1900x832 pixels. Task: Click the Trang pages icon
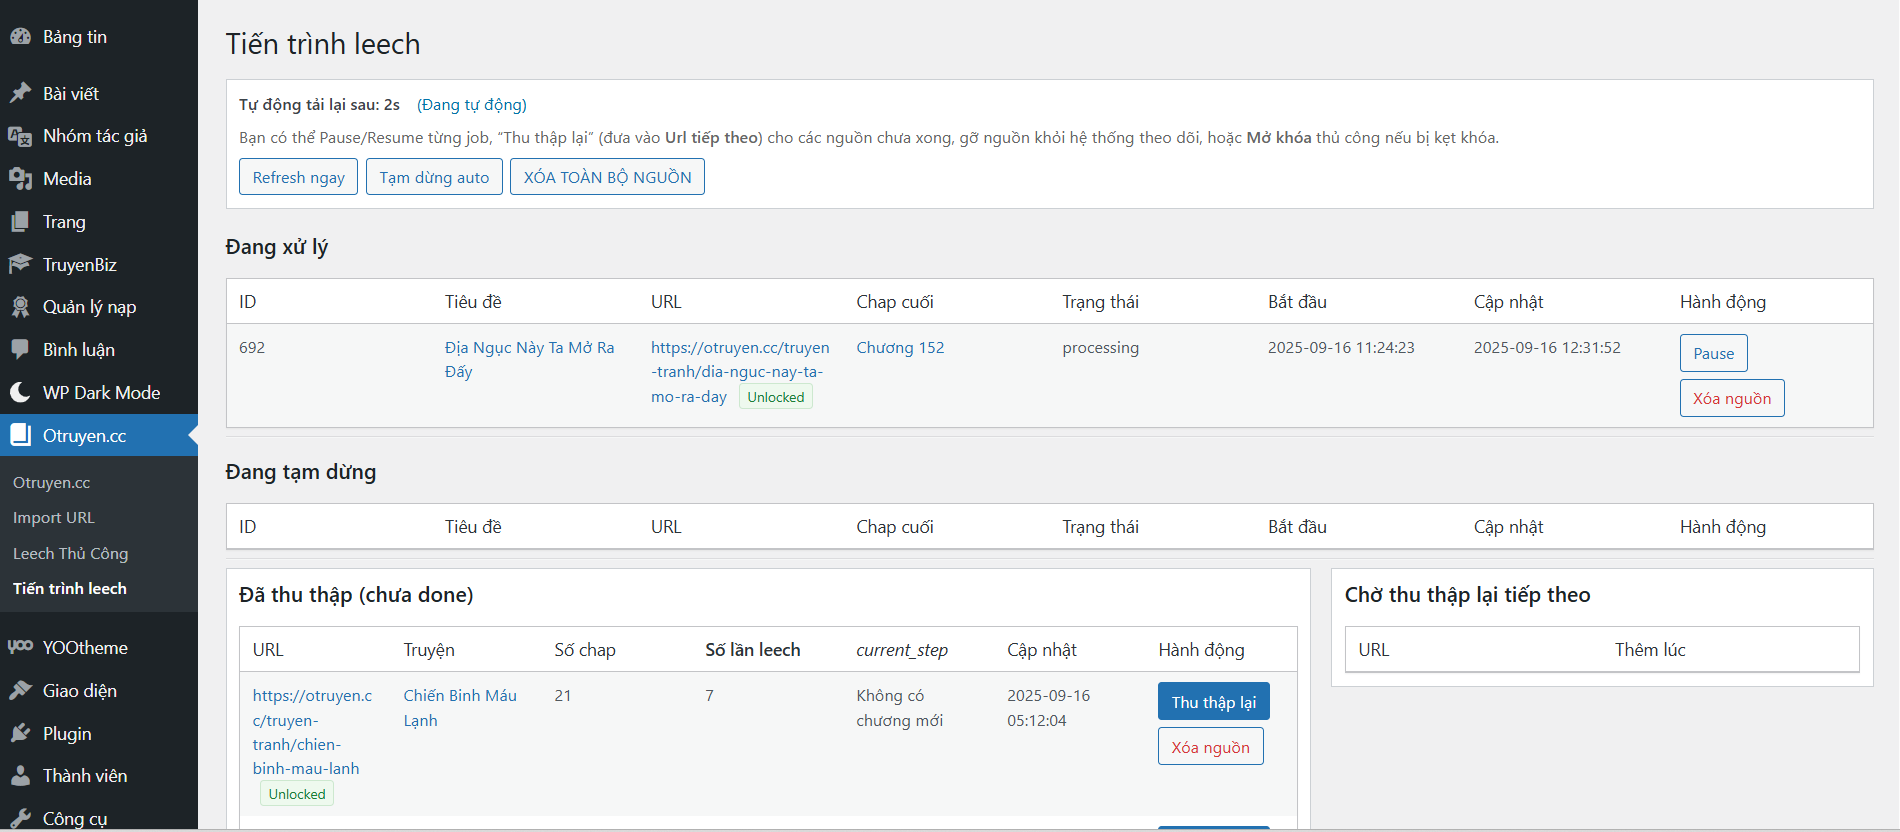click(x=20, y=222)
